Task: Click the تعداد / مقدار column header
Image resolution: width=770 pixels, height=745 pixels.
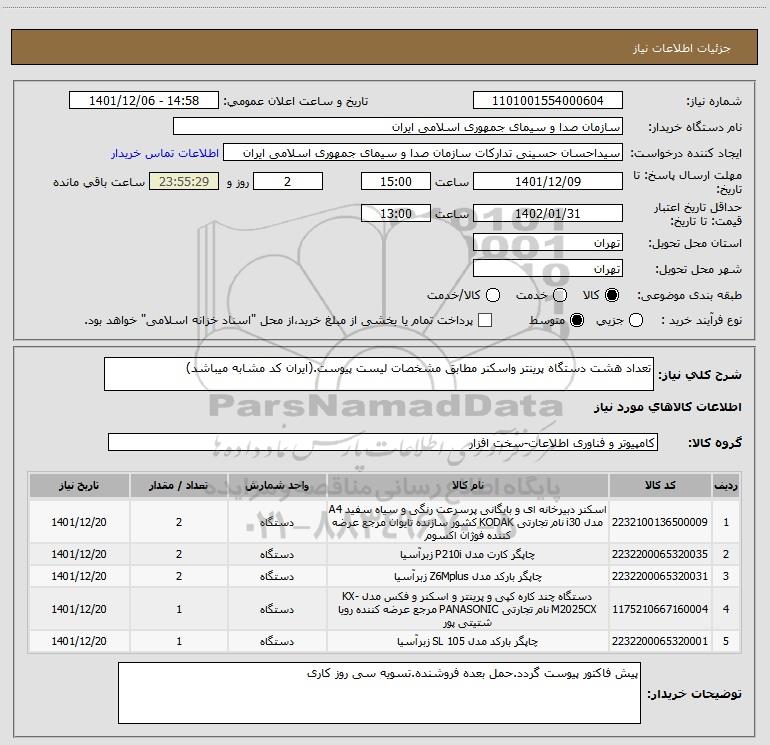Action: [179, 486]
